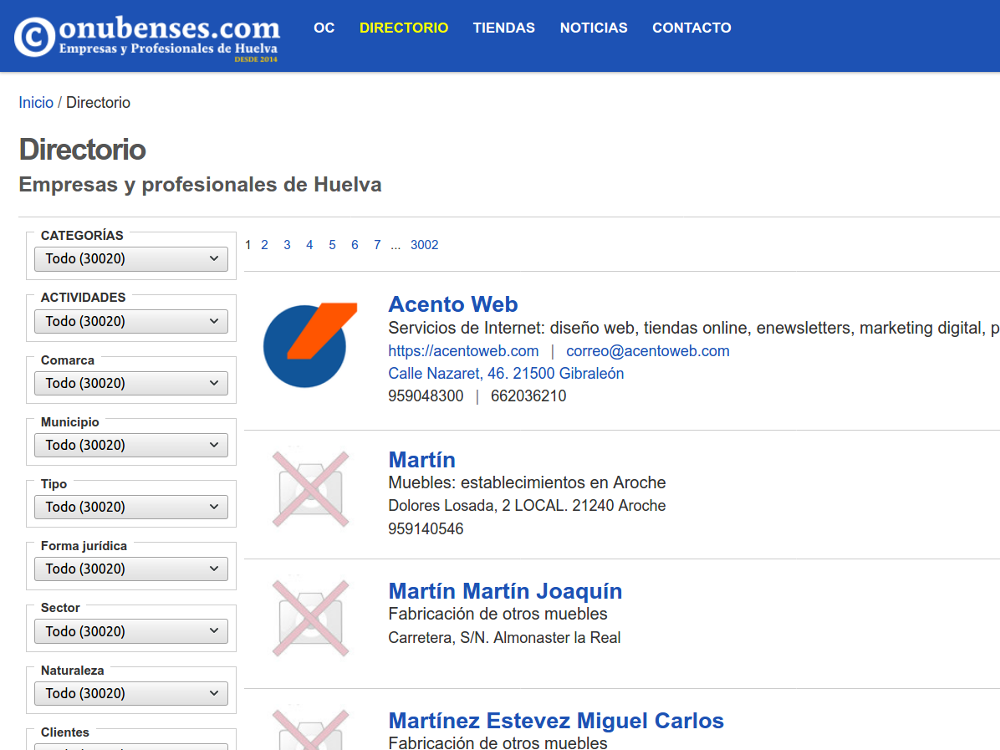Viewport: 1000px width, 750px height.
Task: Navigate to results page 6
Action: pos(355,245)
